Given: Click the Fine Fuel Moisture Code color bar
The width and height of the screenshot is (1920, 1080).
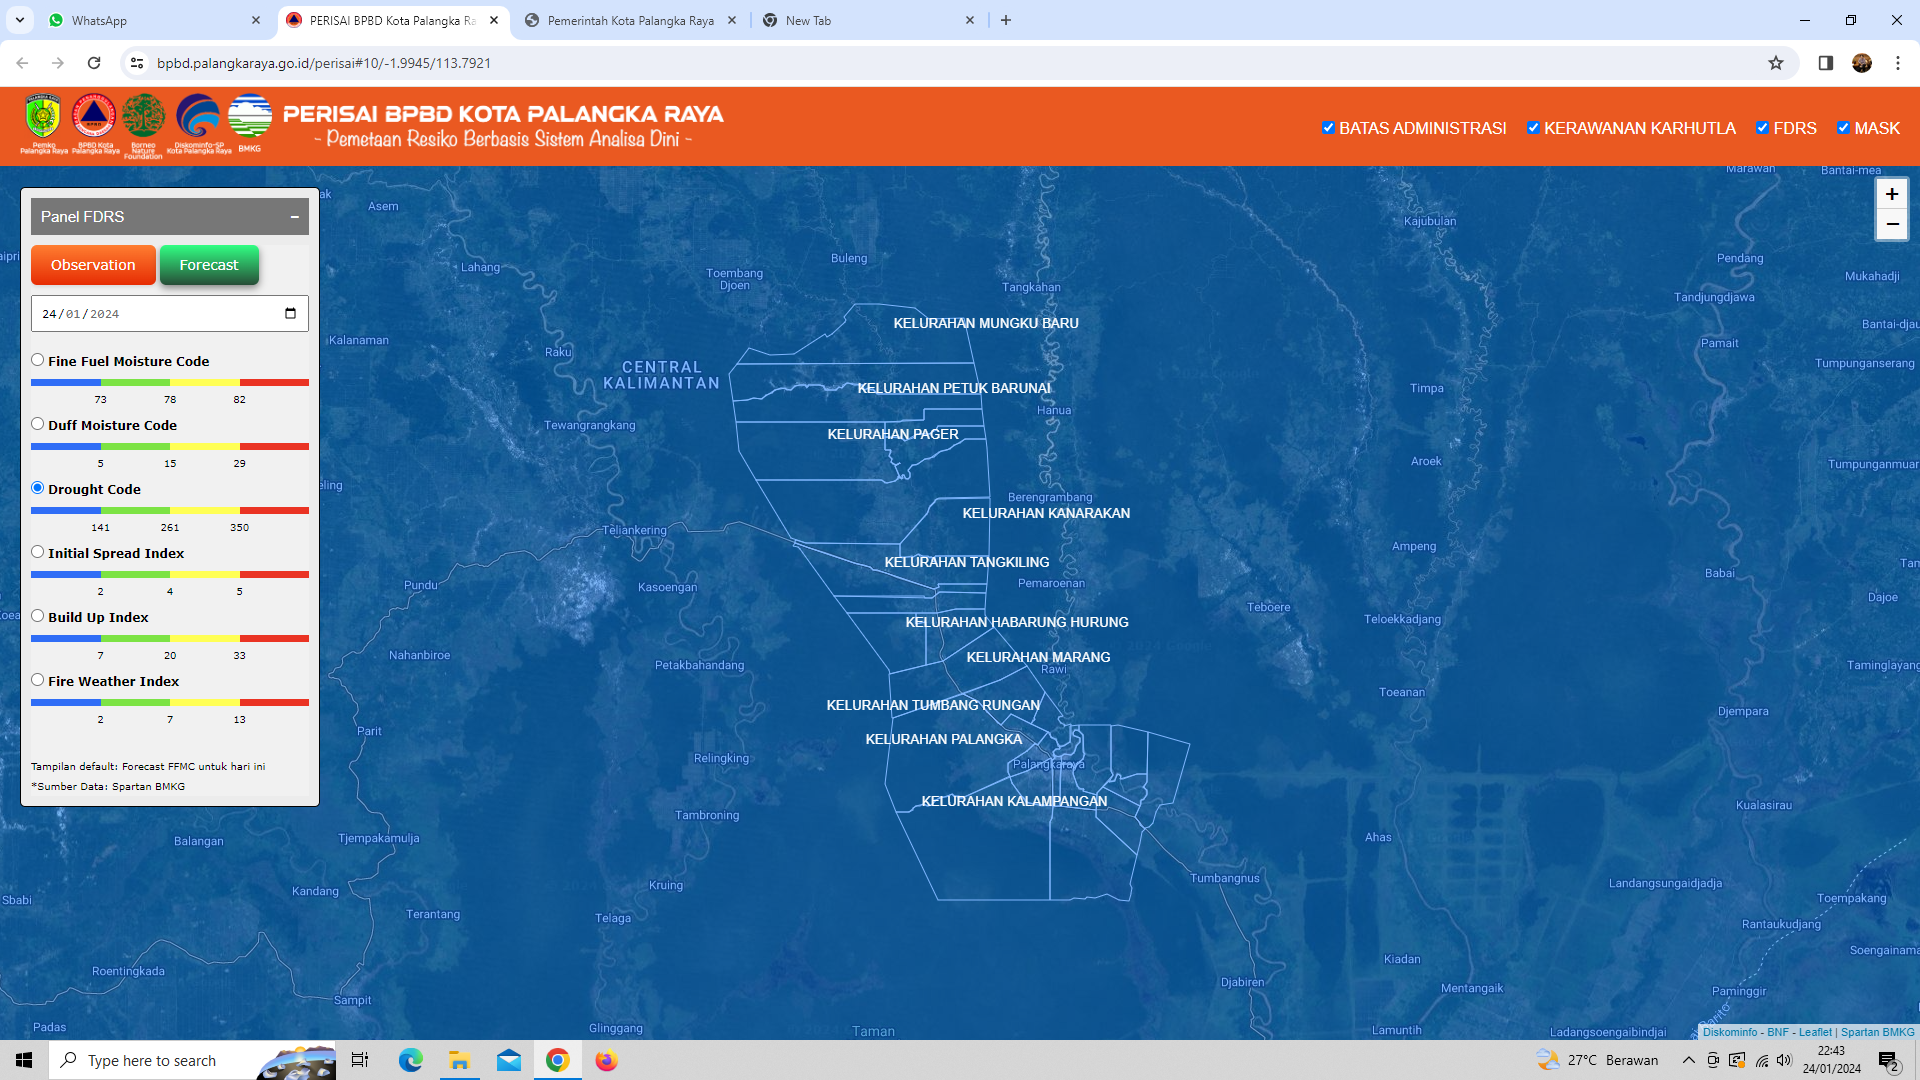Looking at the screenshot, I should click(170, 382).
